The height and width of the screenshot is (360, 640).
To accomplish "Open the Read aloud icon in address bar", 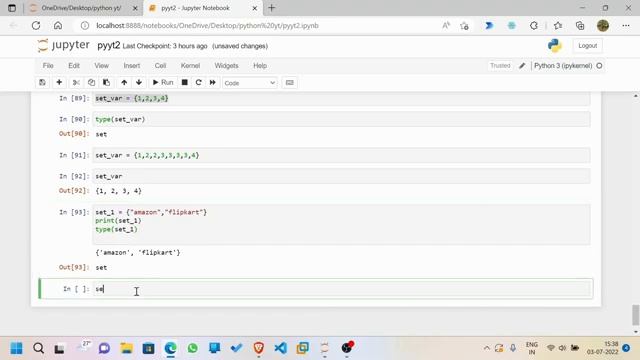I will tap(446, 25).
